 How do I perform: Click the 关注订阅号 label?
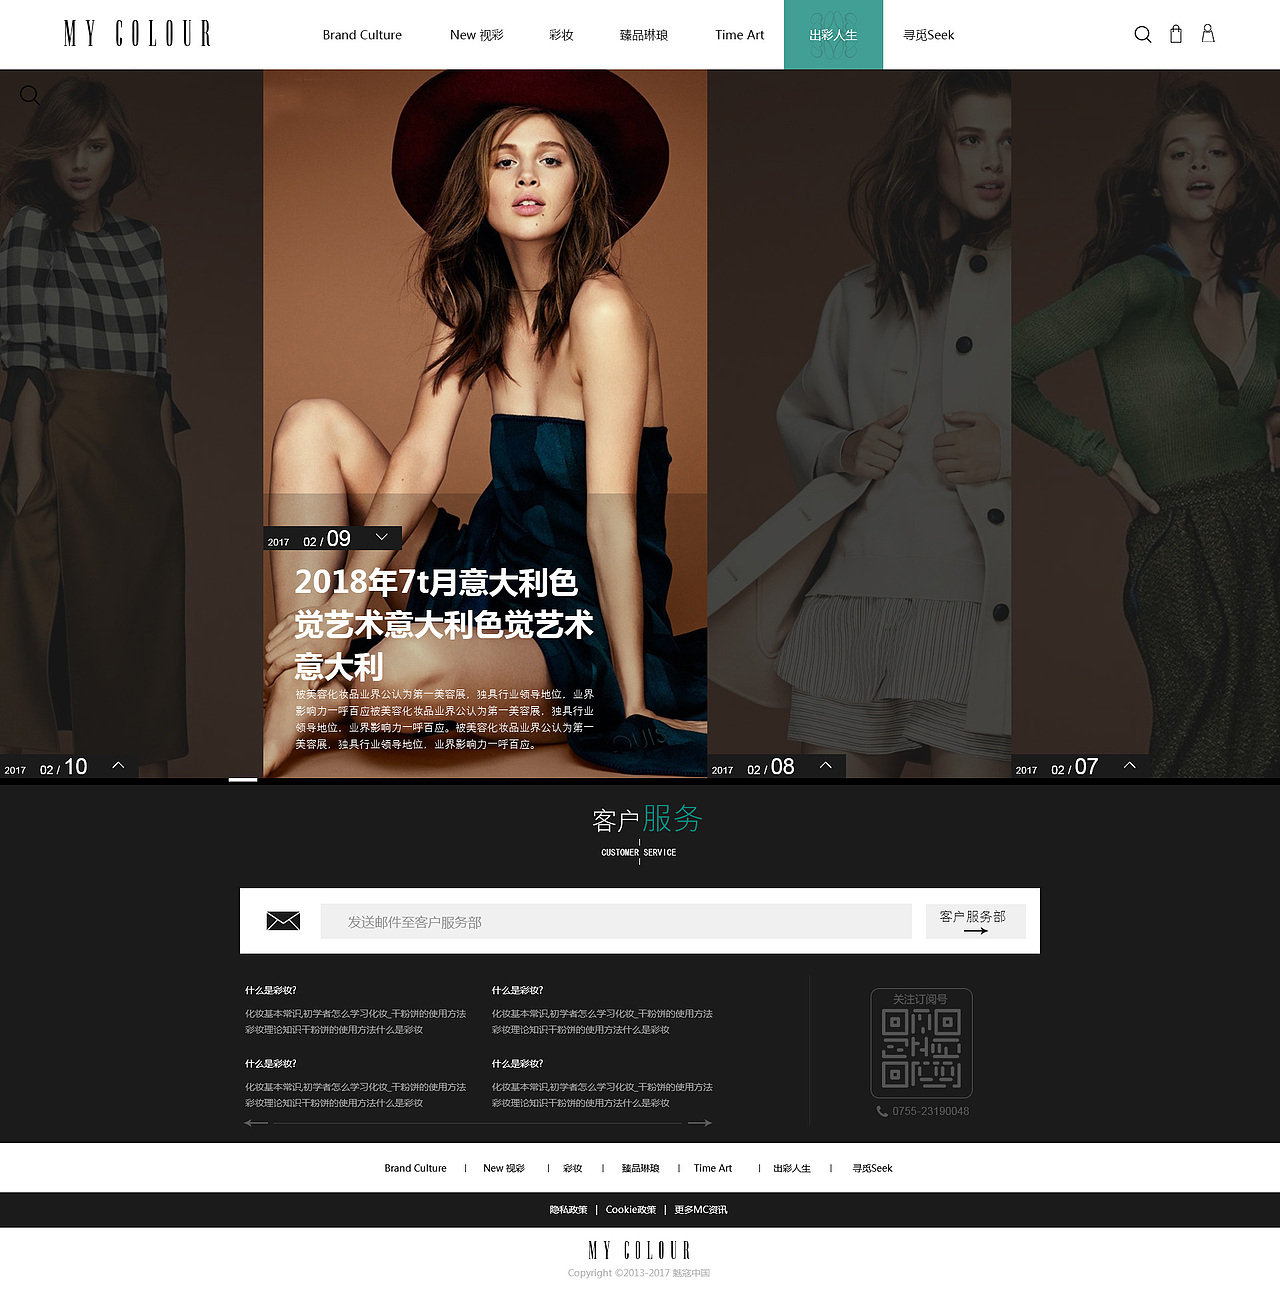point(920,999)
